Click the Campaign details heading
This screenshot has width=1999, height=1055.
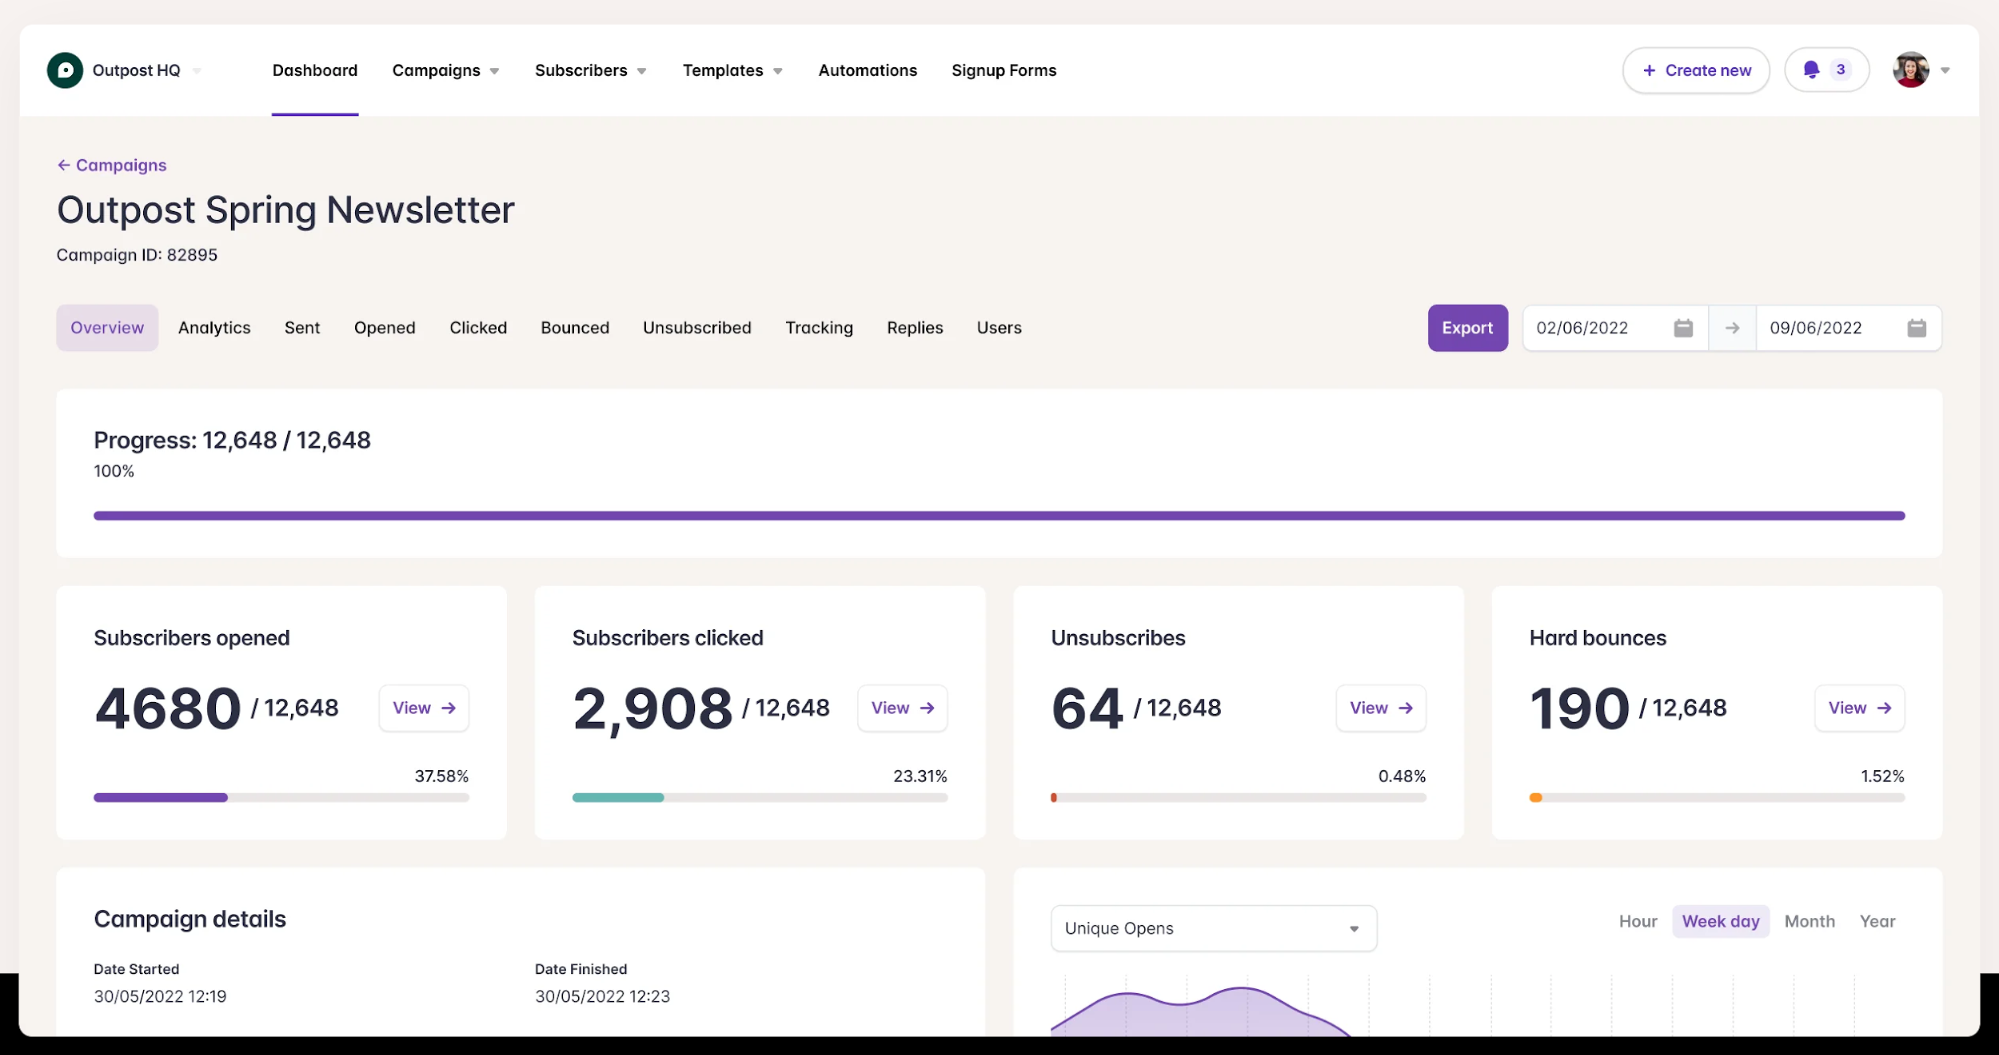tap(190, 919)
